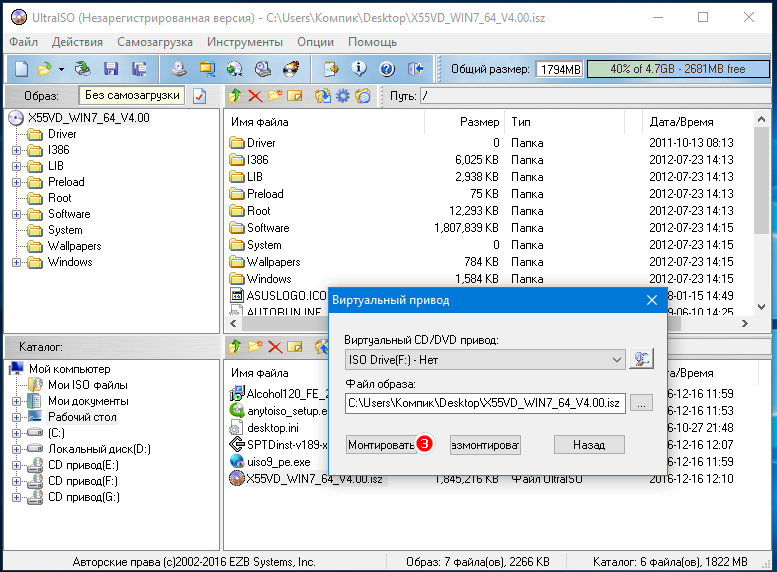Viewport: 777px width, 572px height.
Task: Click the image list scroll left arrow
Action: coord(233,323)
